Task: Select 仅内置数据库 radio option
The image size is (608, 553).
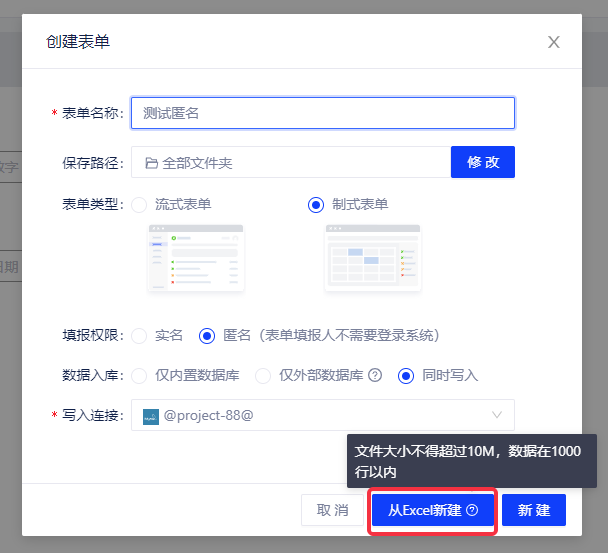Action: [139, 376]
